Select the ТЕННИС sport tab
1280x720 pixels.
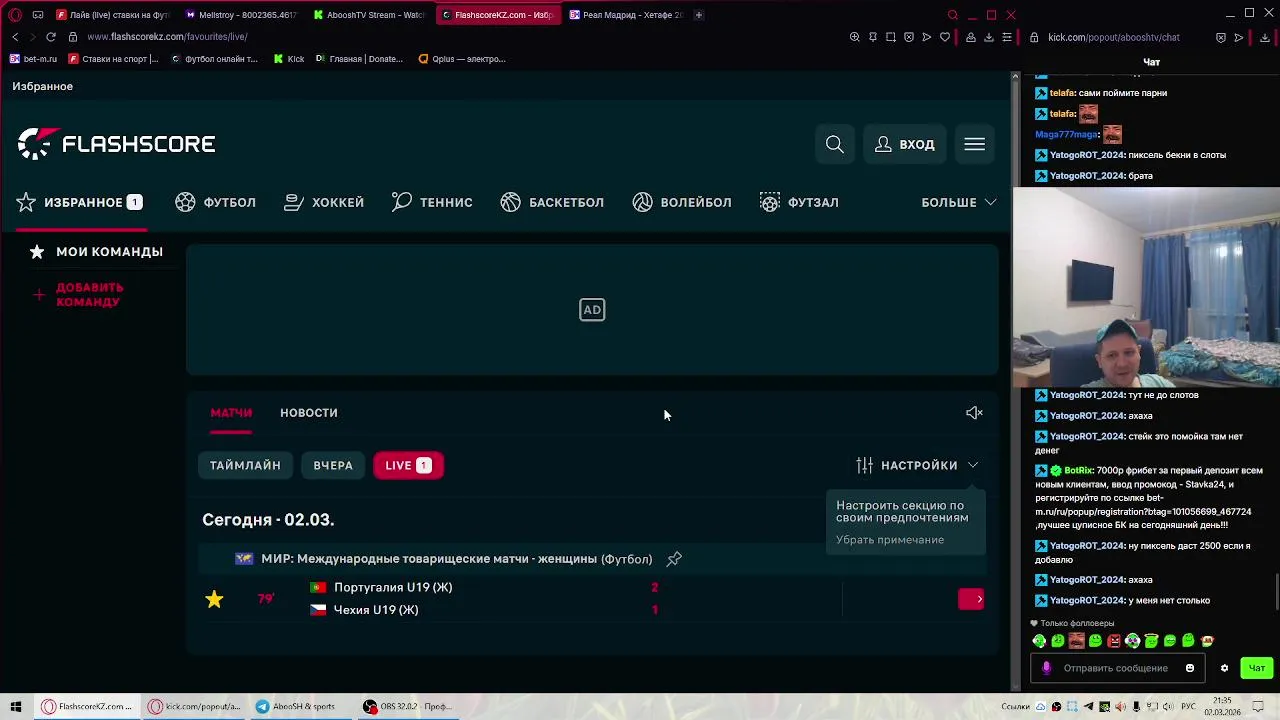point(432,202)
